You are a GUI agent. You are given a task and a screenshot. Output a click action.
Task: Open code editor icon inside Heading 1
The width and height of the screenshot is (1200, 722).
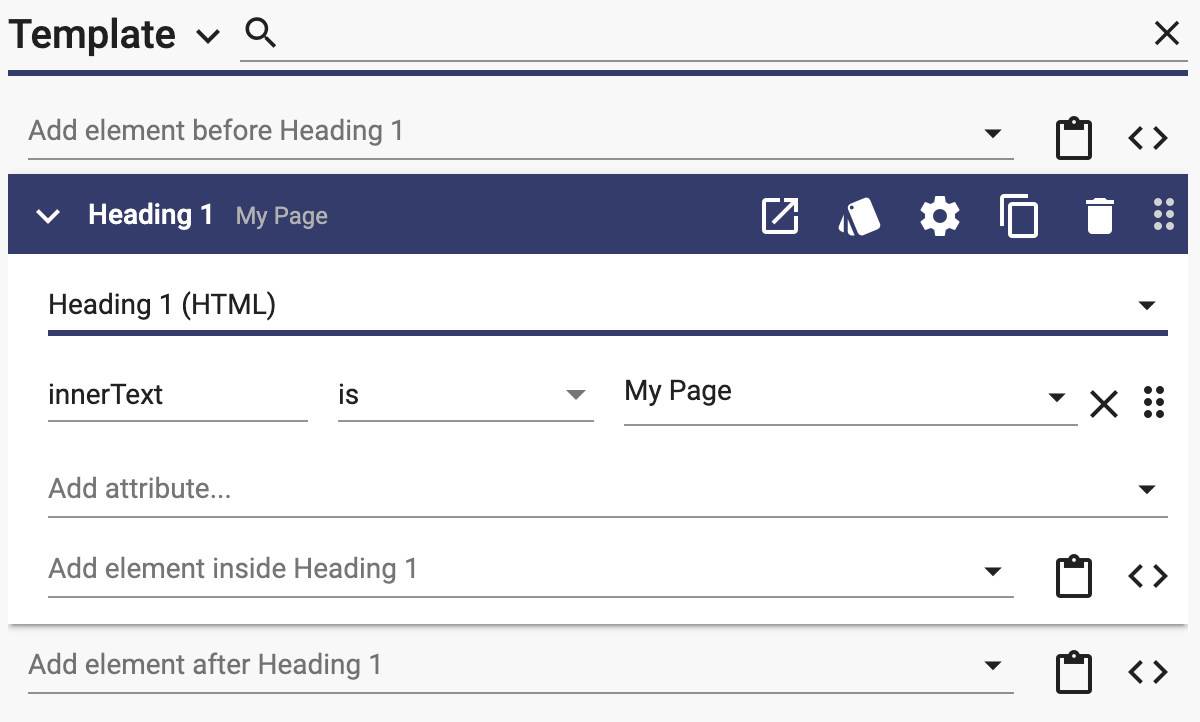click(1147, 576)
